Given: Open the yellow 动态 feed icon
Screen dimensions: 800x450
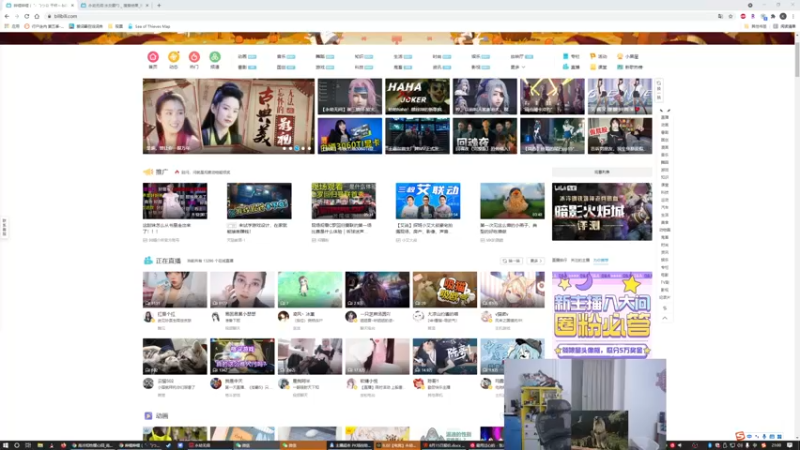Looking at the screenshot, I should tap(173, 57).
